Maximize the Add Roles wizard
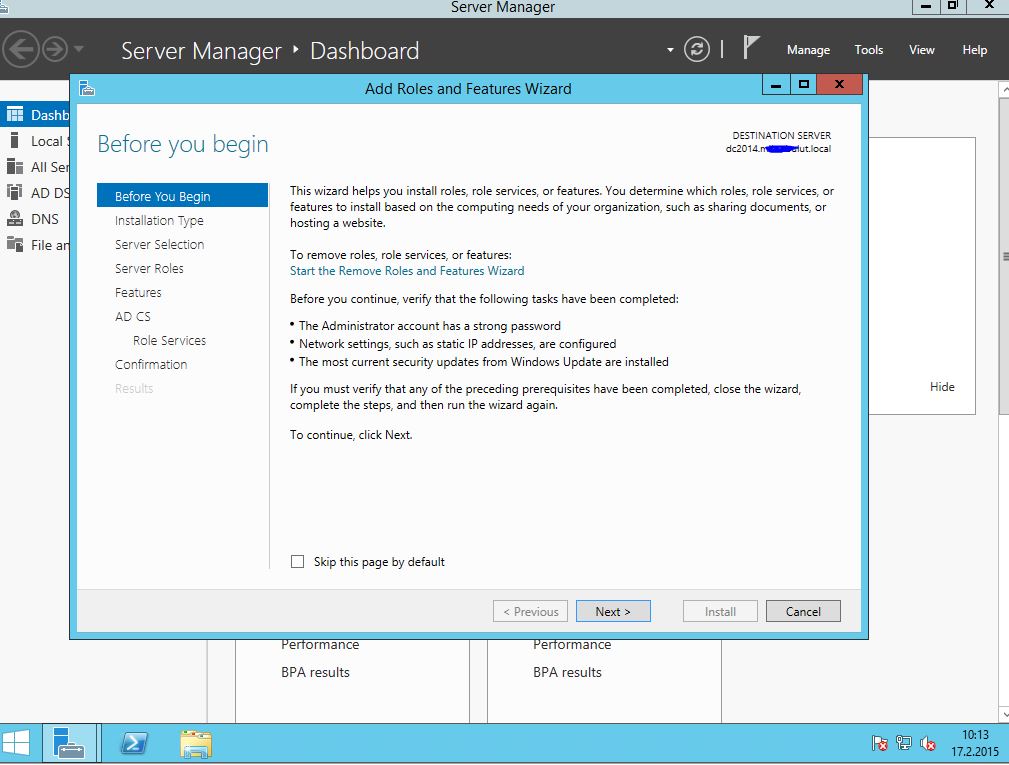 (803, 85)
